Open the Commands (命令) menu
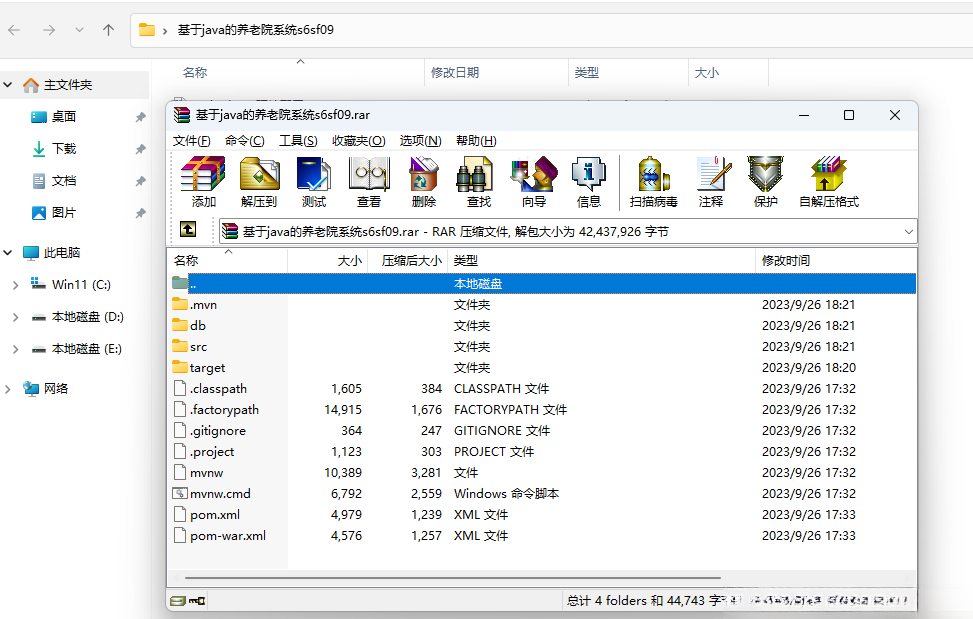973x619 pixels. coord(244,141)
